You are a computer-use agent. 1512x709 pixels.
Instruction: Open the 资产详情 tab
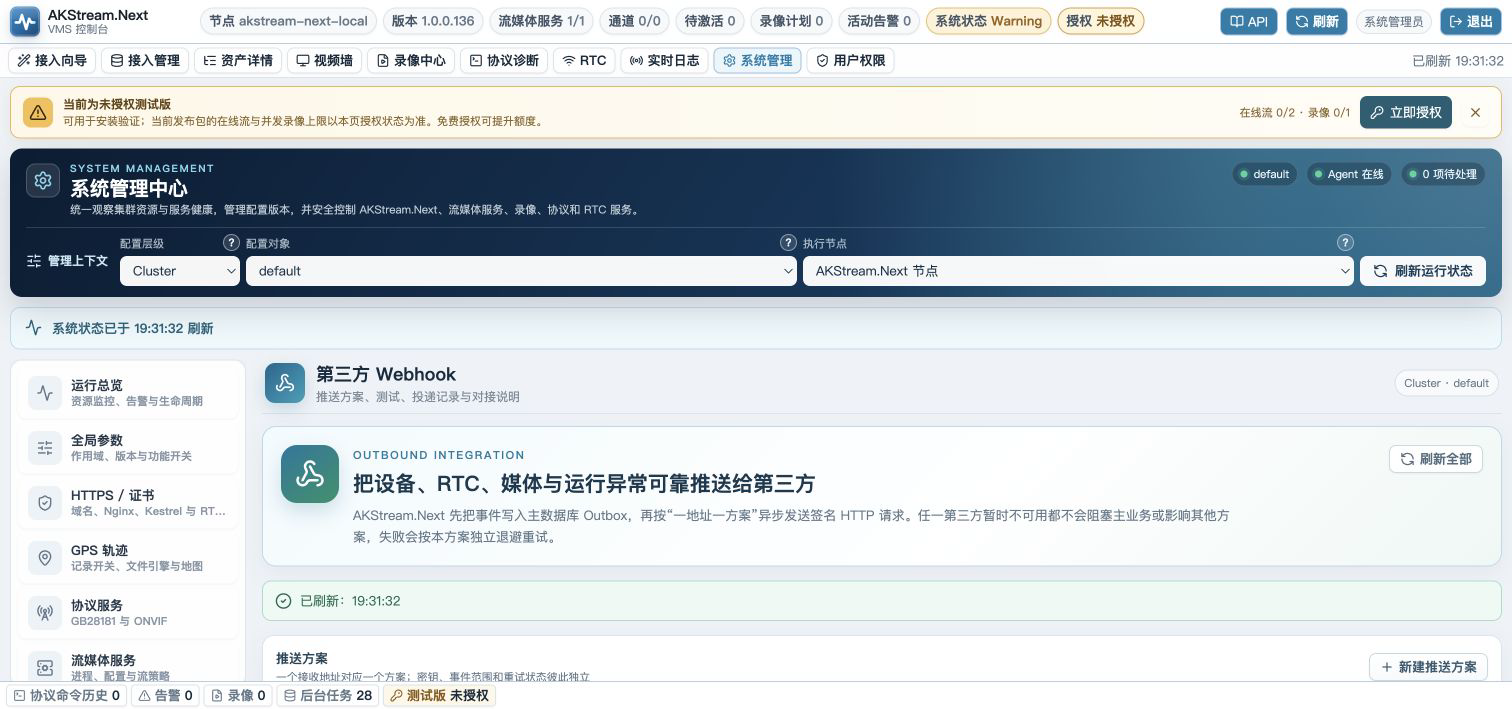point(238,61)
